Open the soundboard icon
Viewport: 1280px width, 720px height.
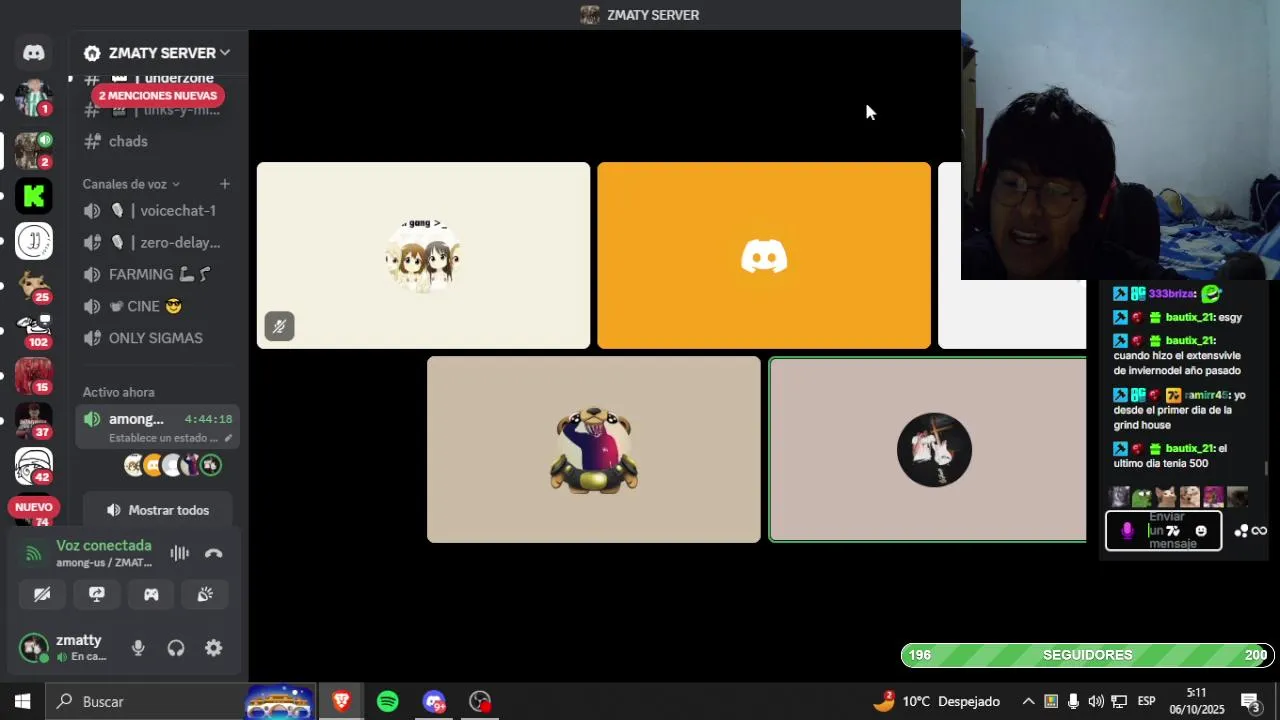pyautogui.click(x=205, y=594)
